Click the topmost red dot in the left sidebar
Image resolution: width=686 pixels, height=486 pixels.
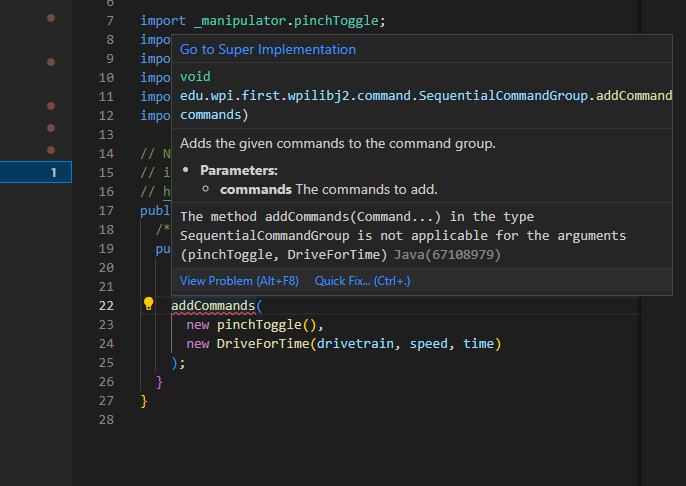click(51, 19)
